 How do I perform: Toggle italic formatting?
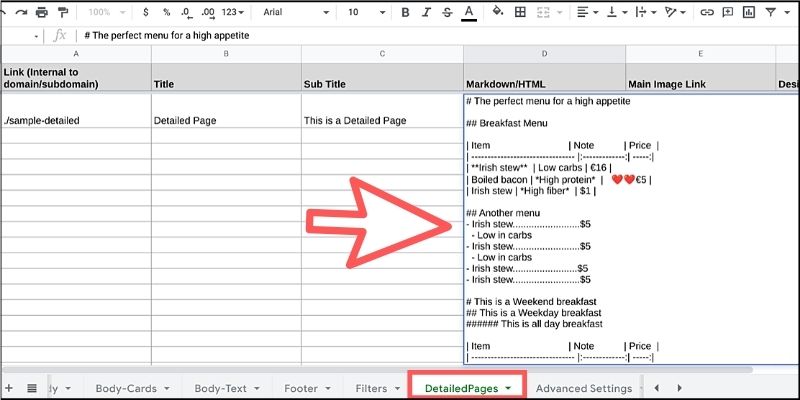coord(426,13)
